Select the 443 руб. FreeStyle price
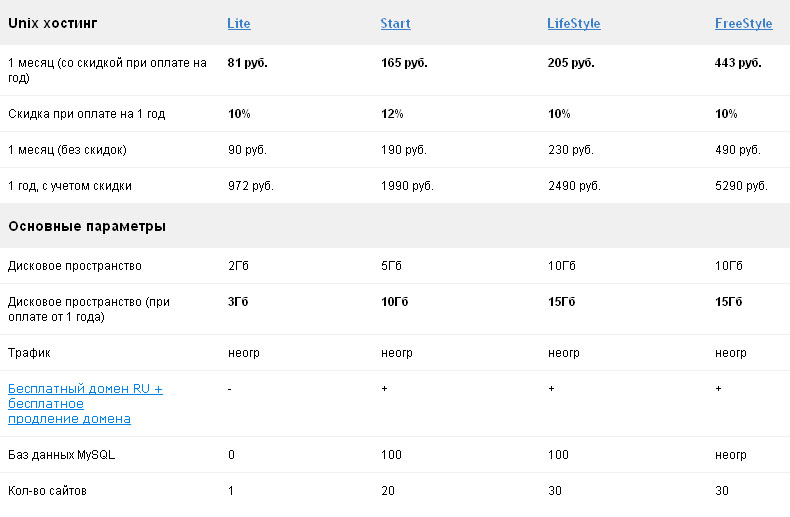790x517 pixels. click(738, 63)
